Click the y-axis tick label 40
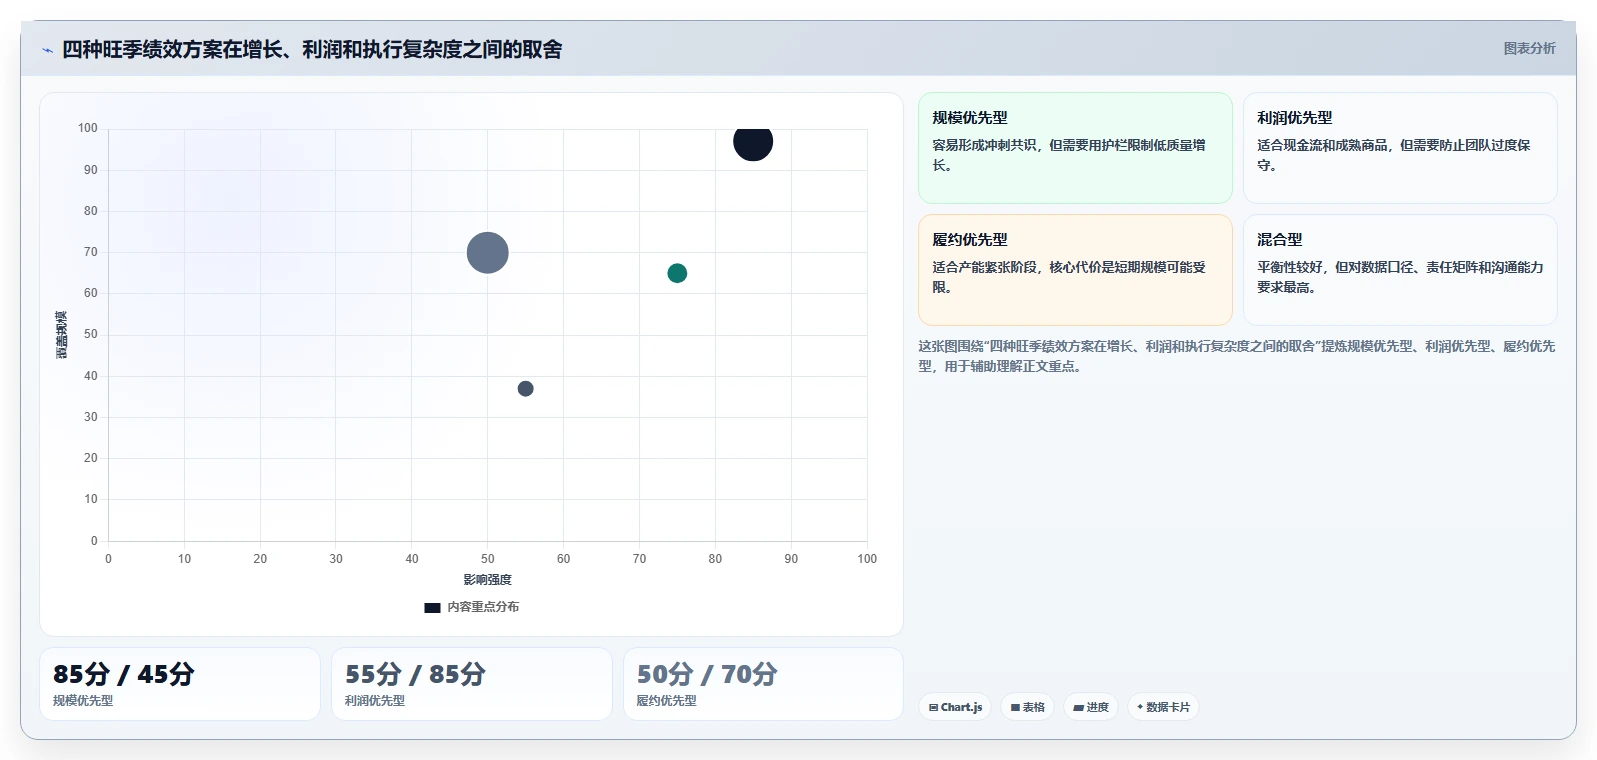Viewport: 1597px width, 760px height. 91,376
